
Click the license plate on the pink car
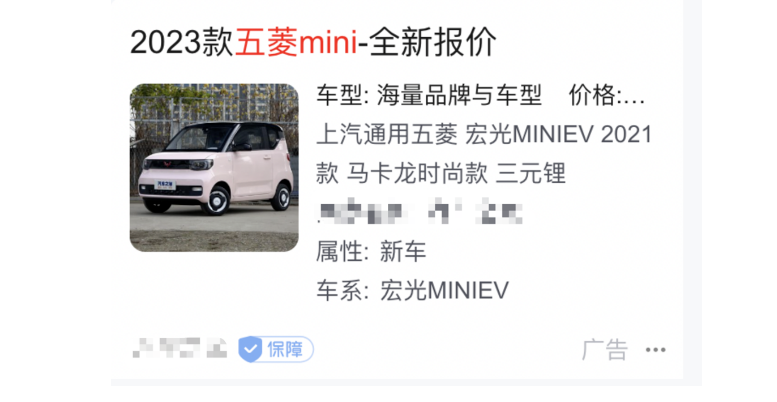[165, 185]
